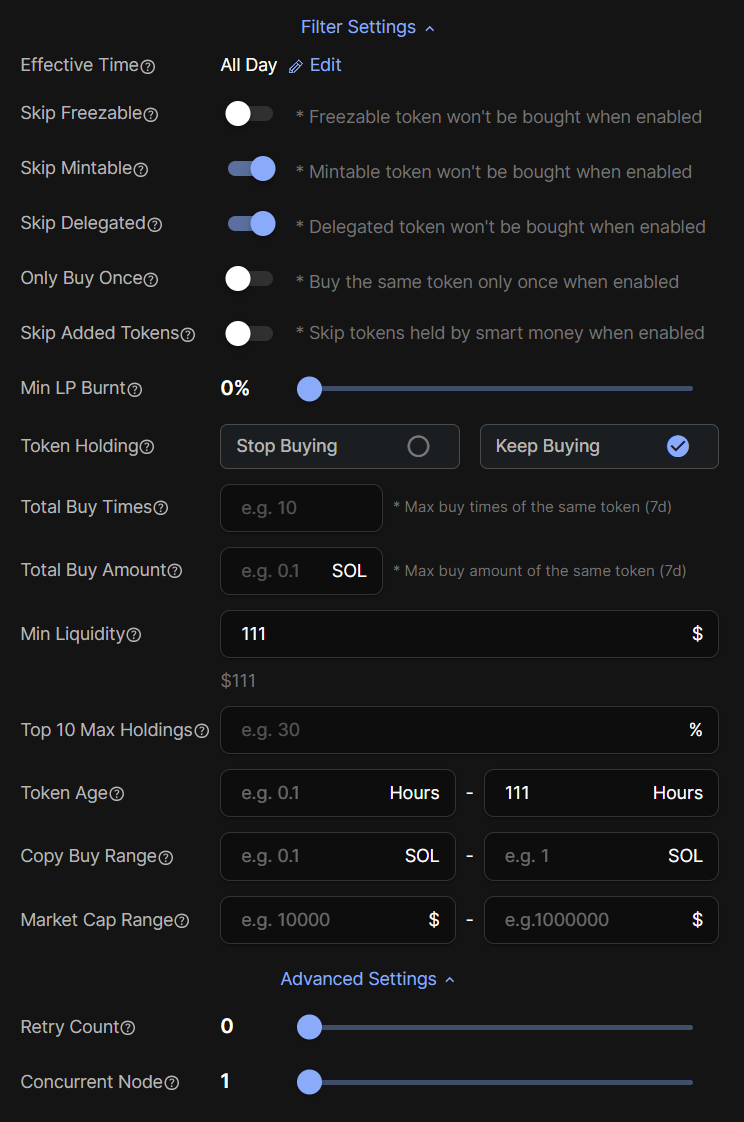Select the Stop Buying option
This screenshot has width=744, height=1122.
coord(339,447)
